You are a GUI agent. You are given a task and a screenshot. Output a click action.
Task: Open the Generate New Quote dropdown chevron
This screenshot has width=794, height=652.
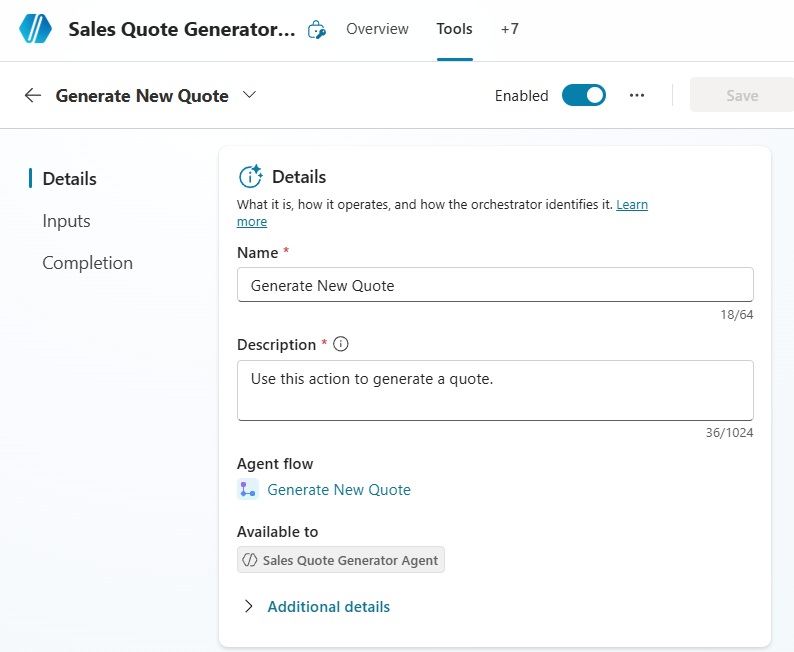pyautogui.click(x=250, y=96)
